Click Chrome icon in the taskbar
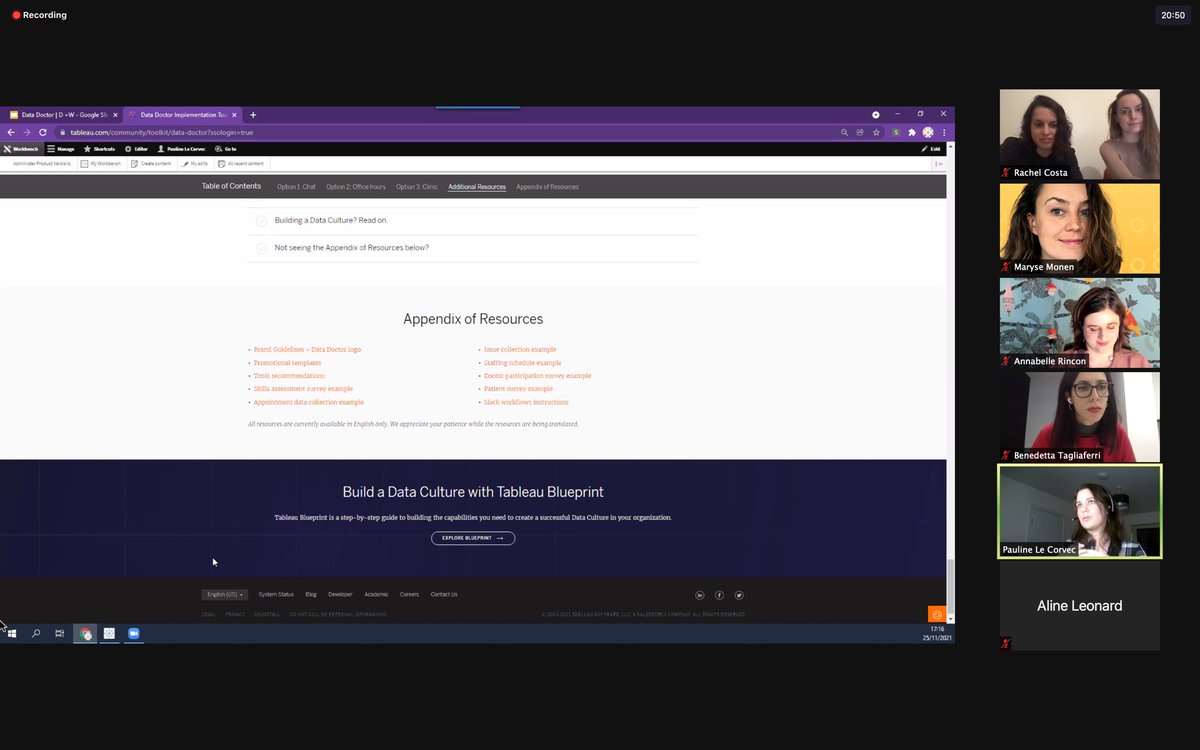The image size is (1200, 750). pos(85,633)
